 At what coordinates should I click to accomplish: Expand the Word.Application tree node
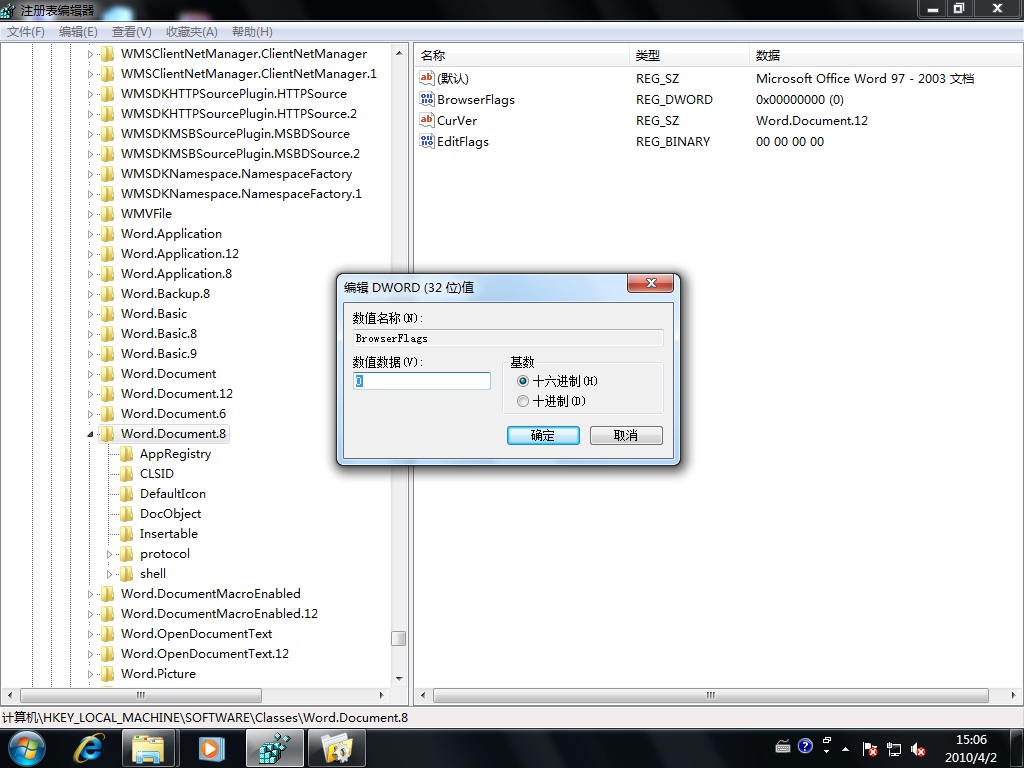(x=90, y=234)
